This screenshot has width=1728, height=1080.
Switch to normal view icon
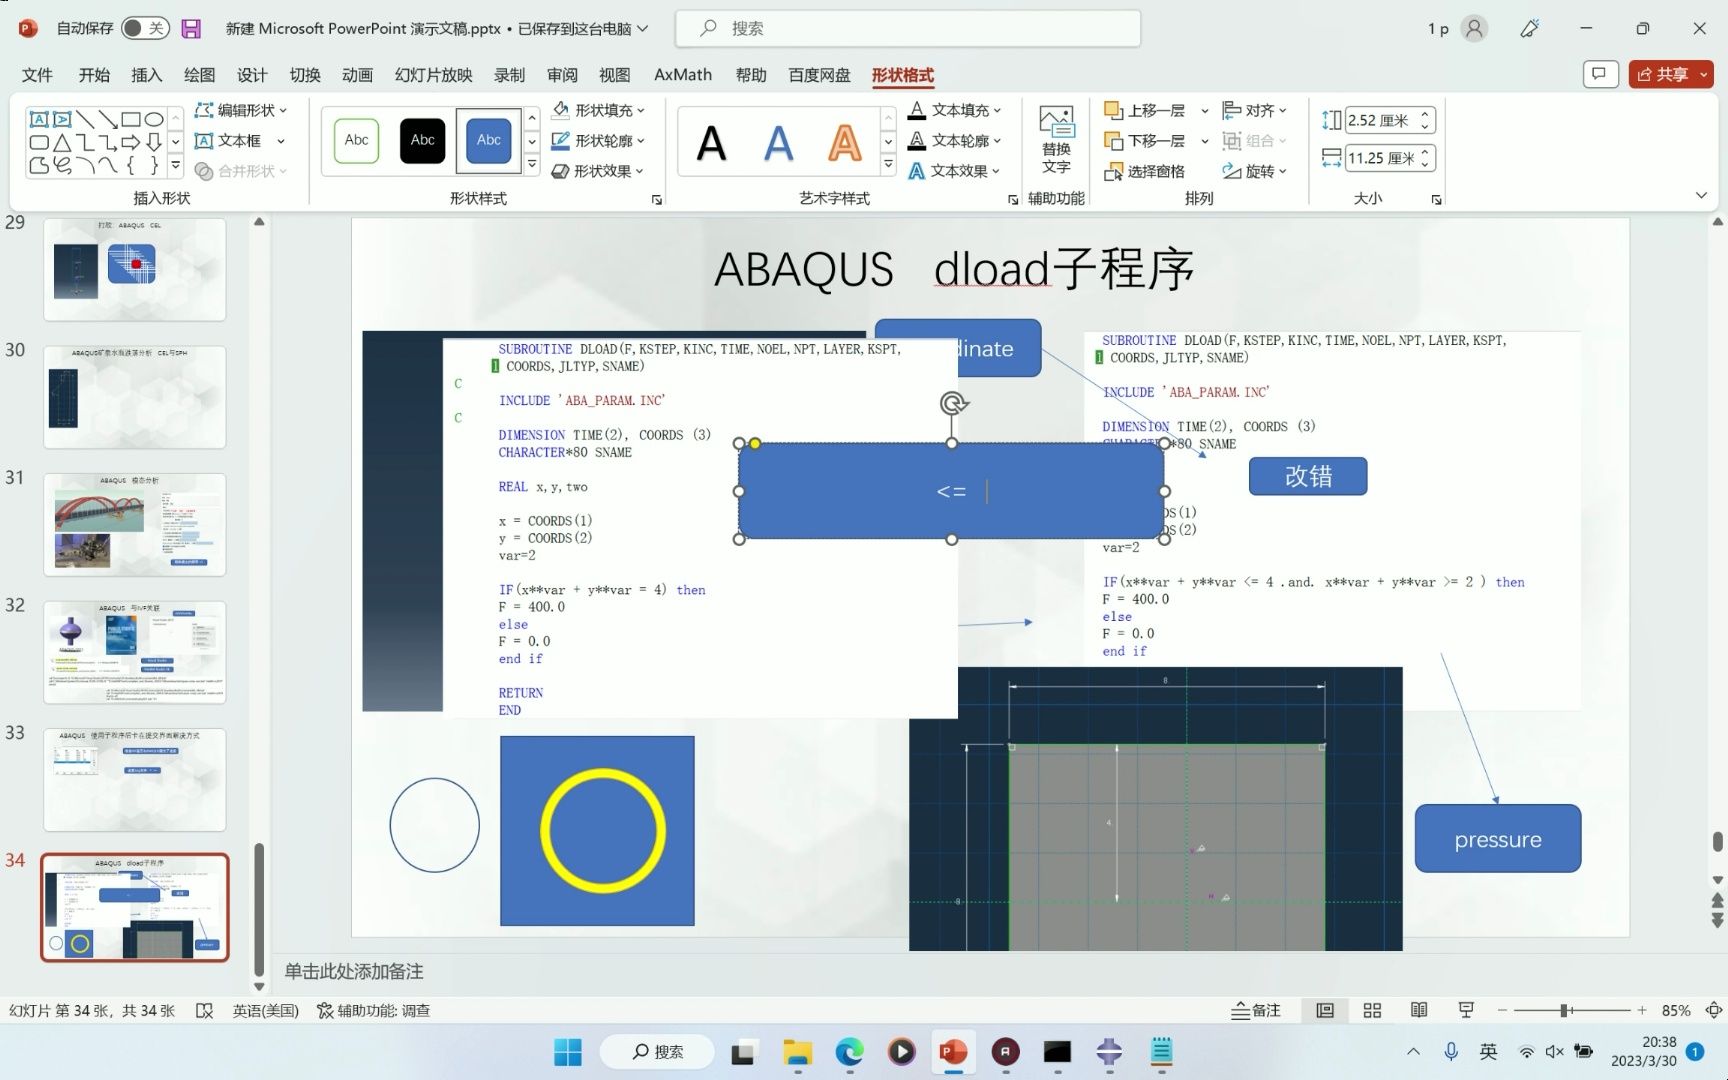pyautogui.click(x=1325, y=1011)
